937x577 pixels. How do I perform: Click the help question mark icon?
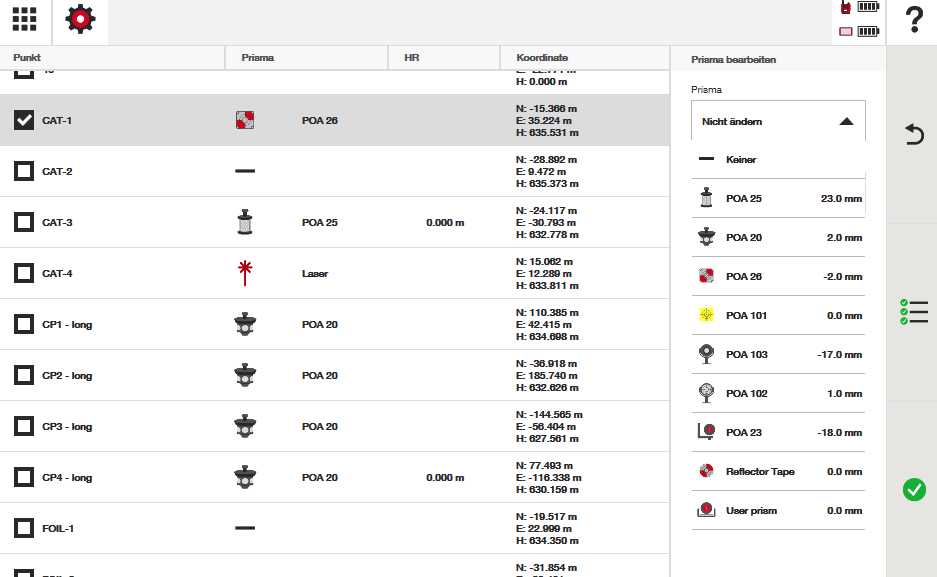pyautogui.click(x=914, y=21)
